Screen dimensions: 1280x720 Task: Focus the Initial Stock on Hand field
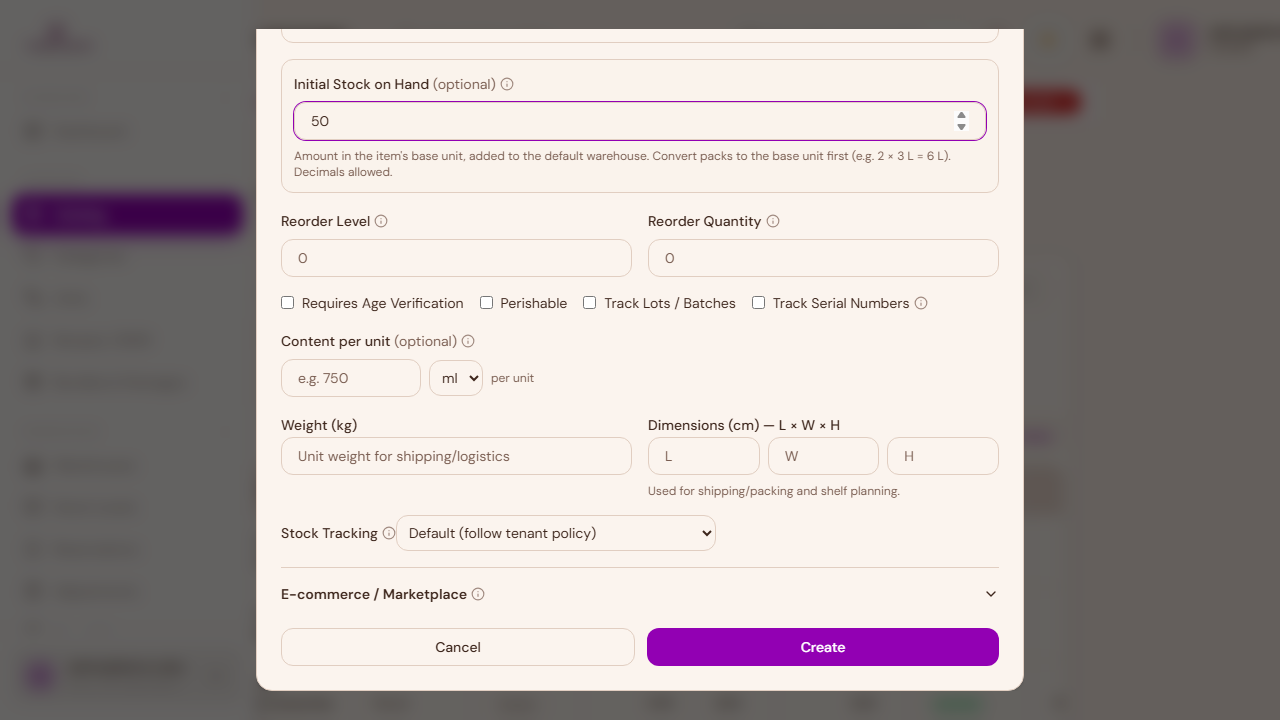coord(640,121)
